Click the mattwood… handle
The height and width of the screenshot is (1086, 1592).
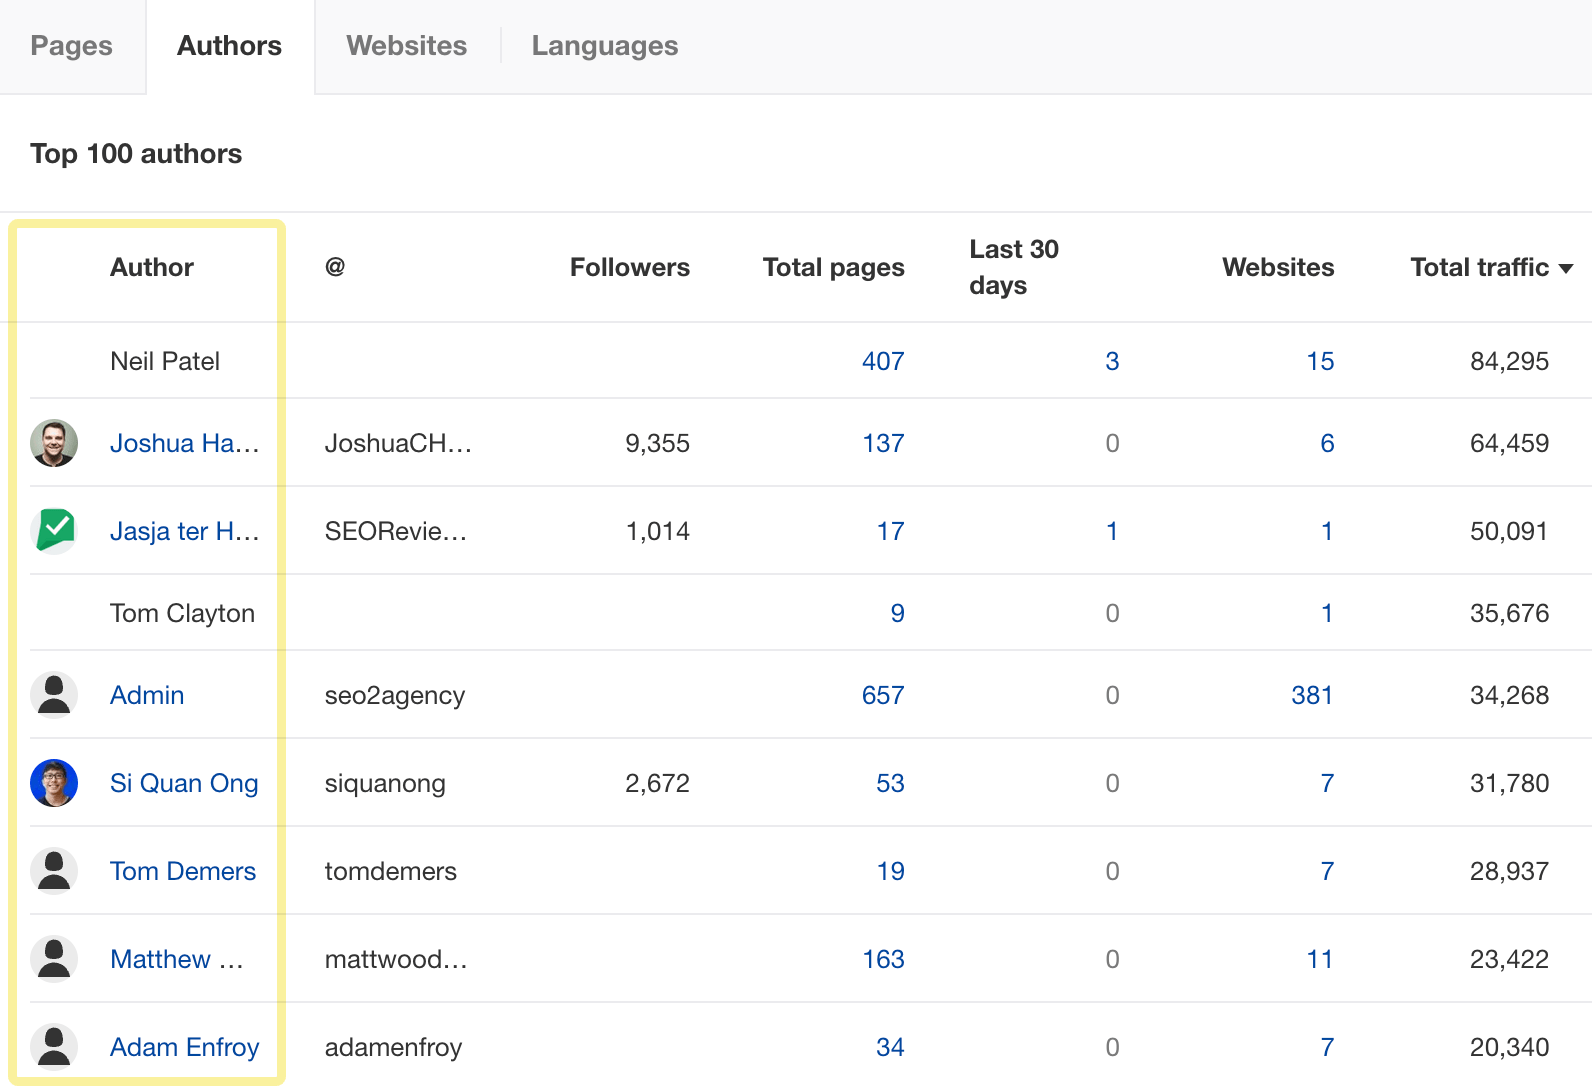pos(396,959)
